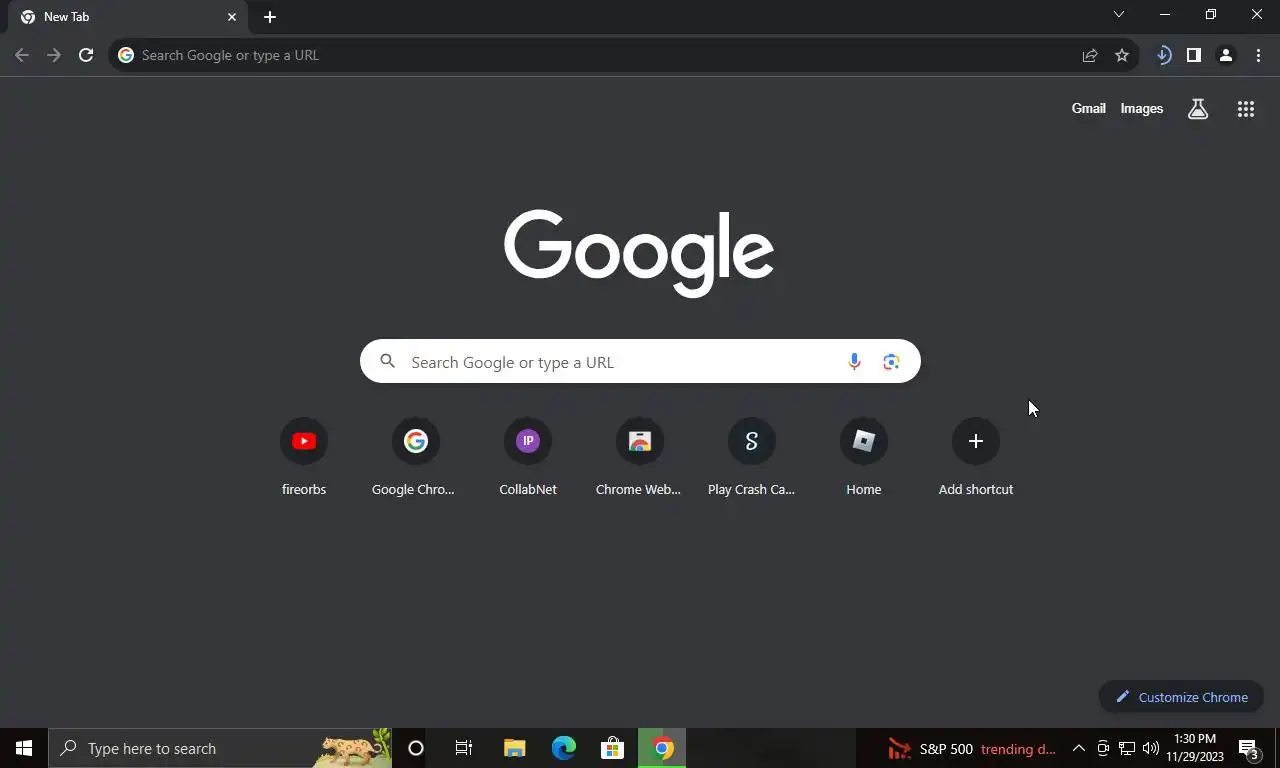Start voice search with microphone icon
The height and width of the screenshot is (768, 1280).
pos(854,362)
